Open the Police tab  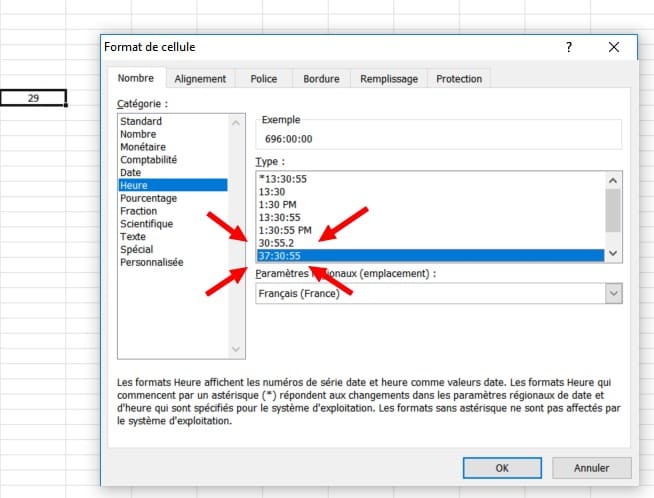click(264, 79)
